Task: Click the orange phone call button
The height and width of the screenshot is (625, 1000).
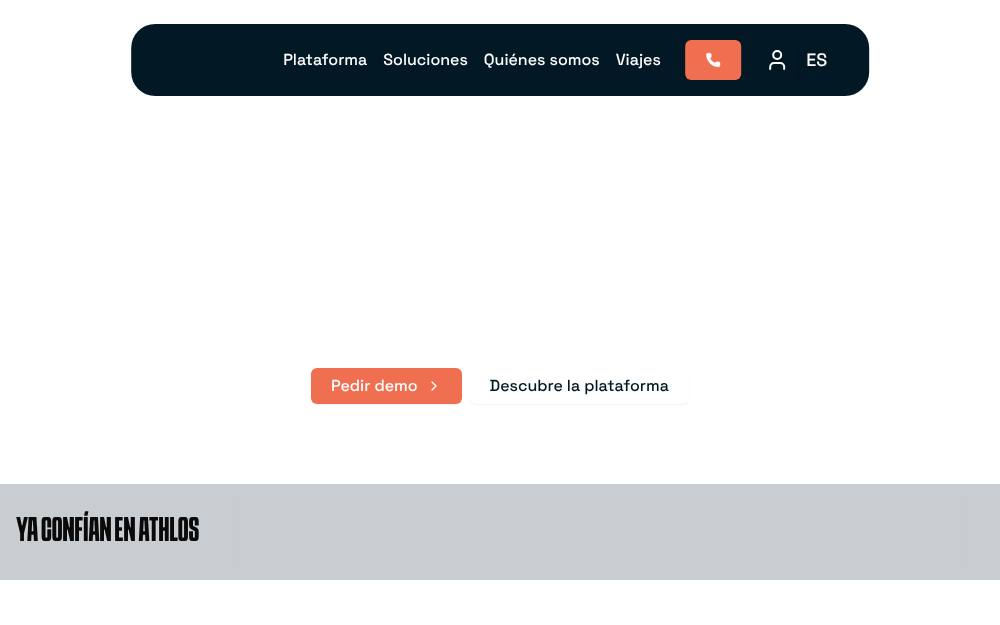Action: pyautogui.click(x=712, y=60)
